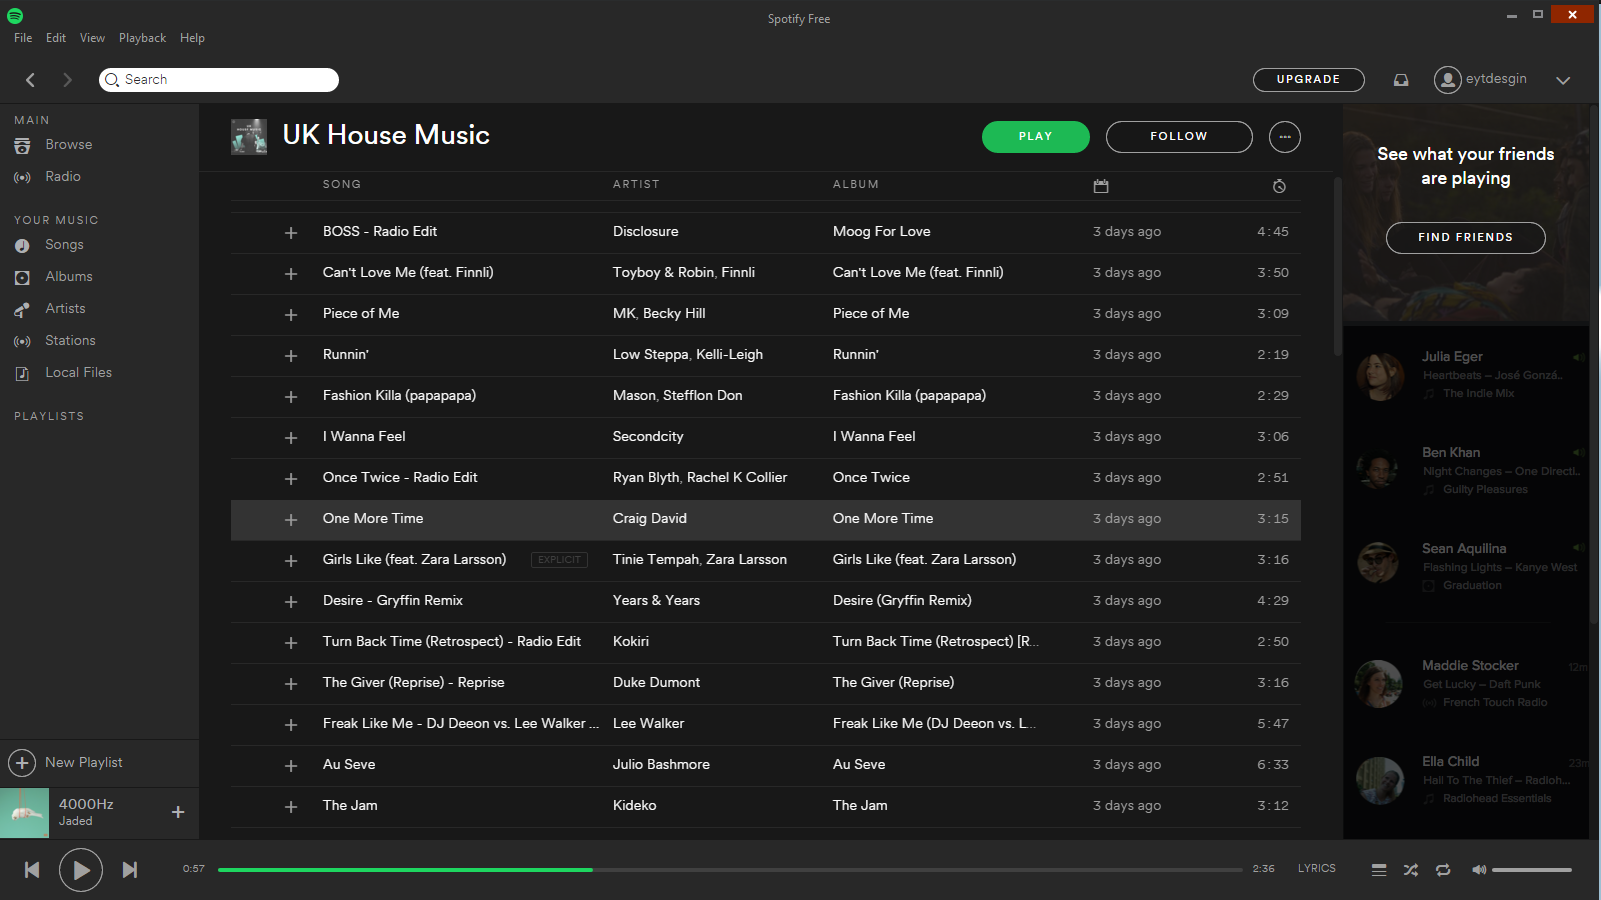Image resolution: width=1601 pixels, height=900 pixels.
Task: Open the Help menu
Action: tap(192, 38)
